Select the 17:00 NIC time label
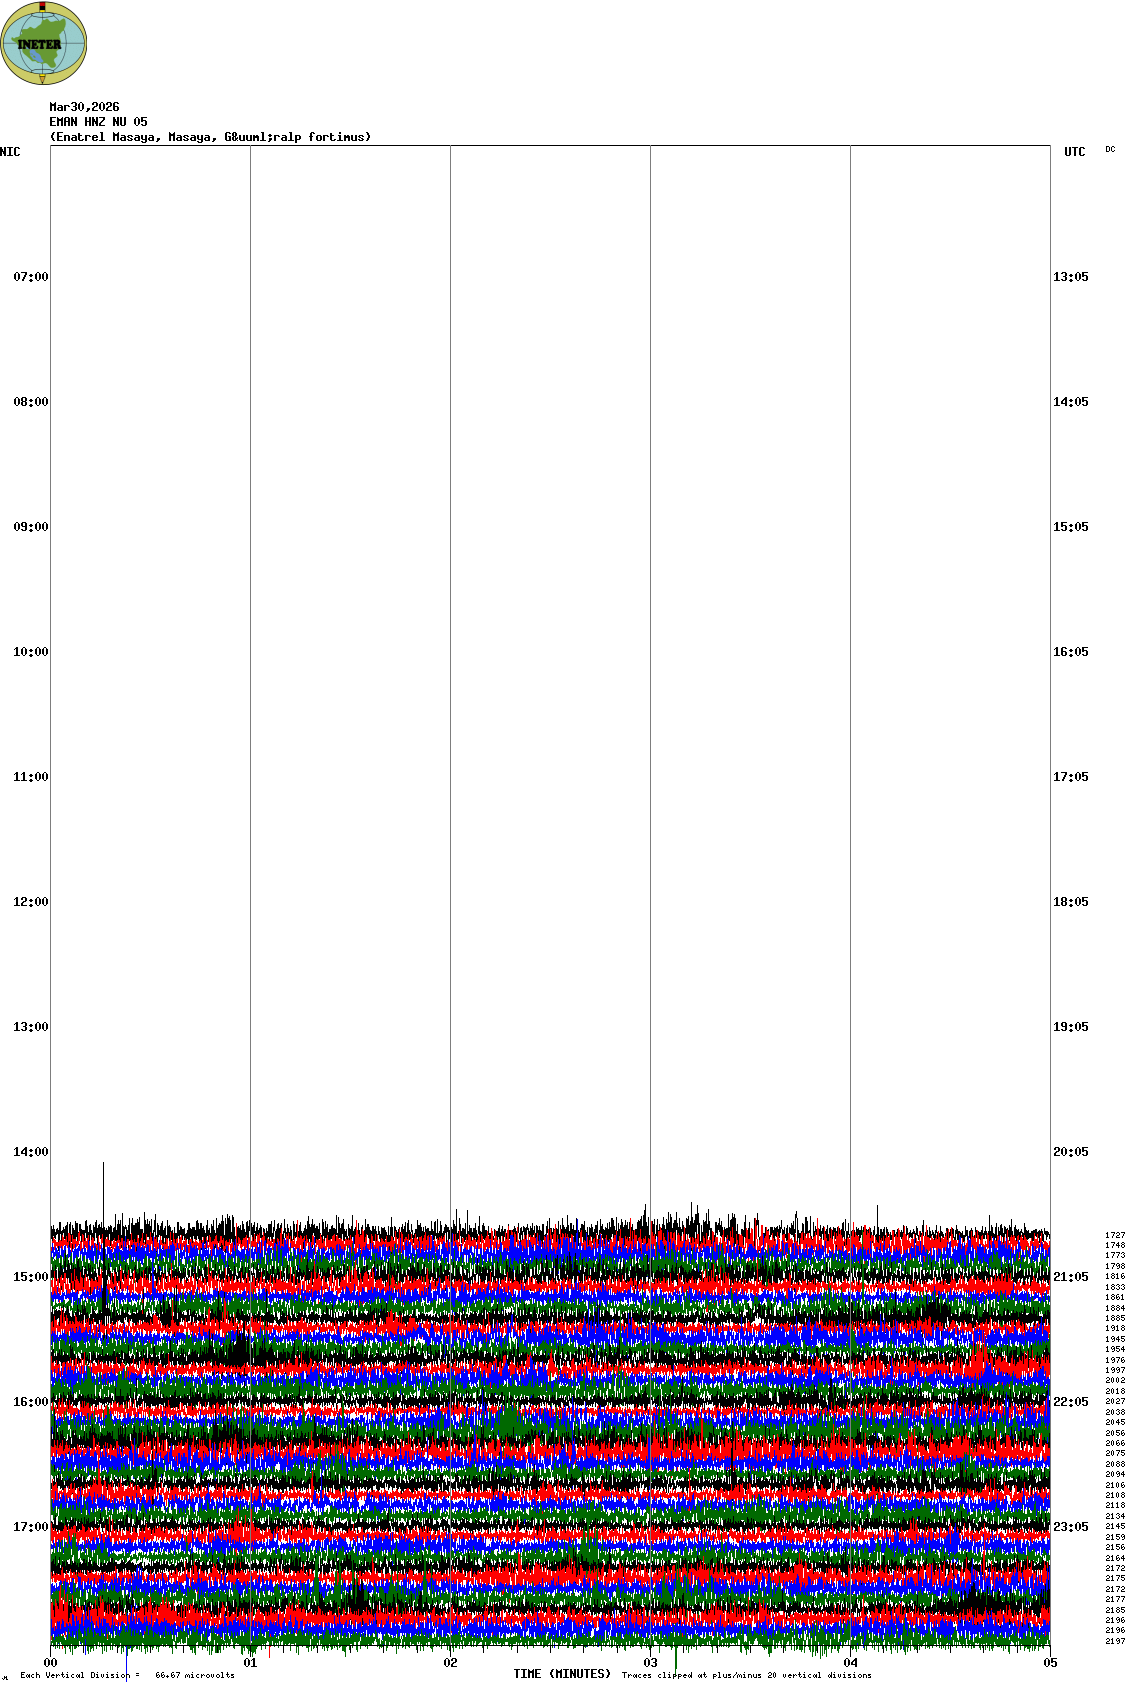Viewport: 1130px width, 1689px height. coord(30,1527)
